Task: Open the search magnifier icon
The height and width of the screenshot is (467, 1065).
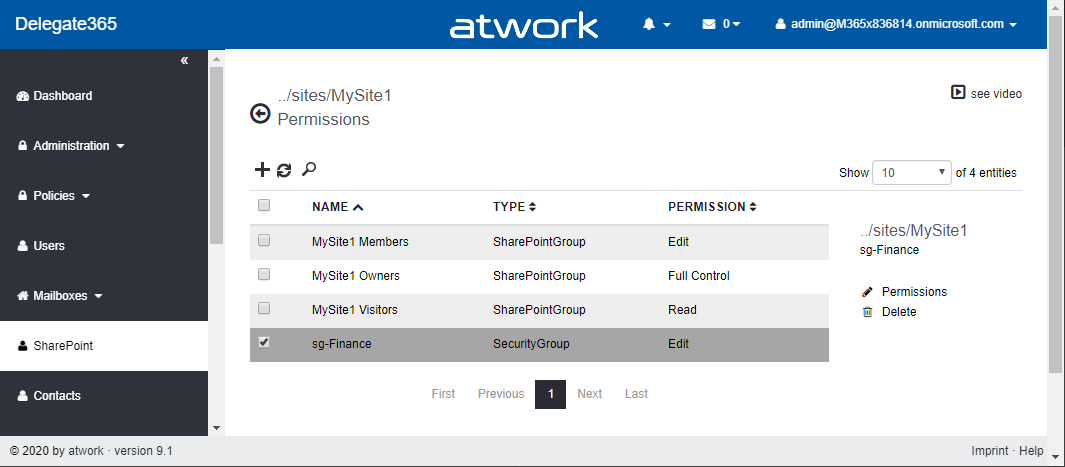Action: [309, 169]
